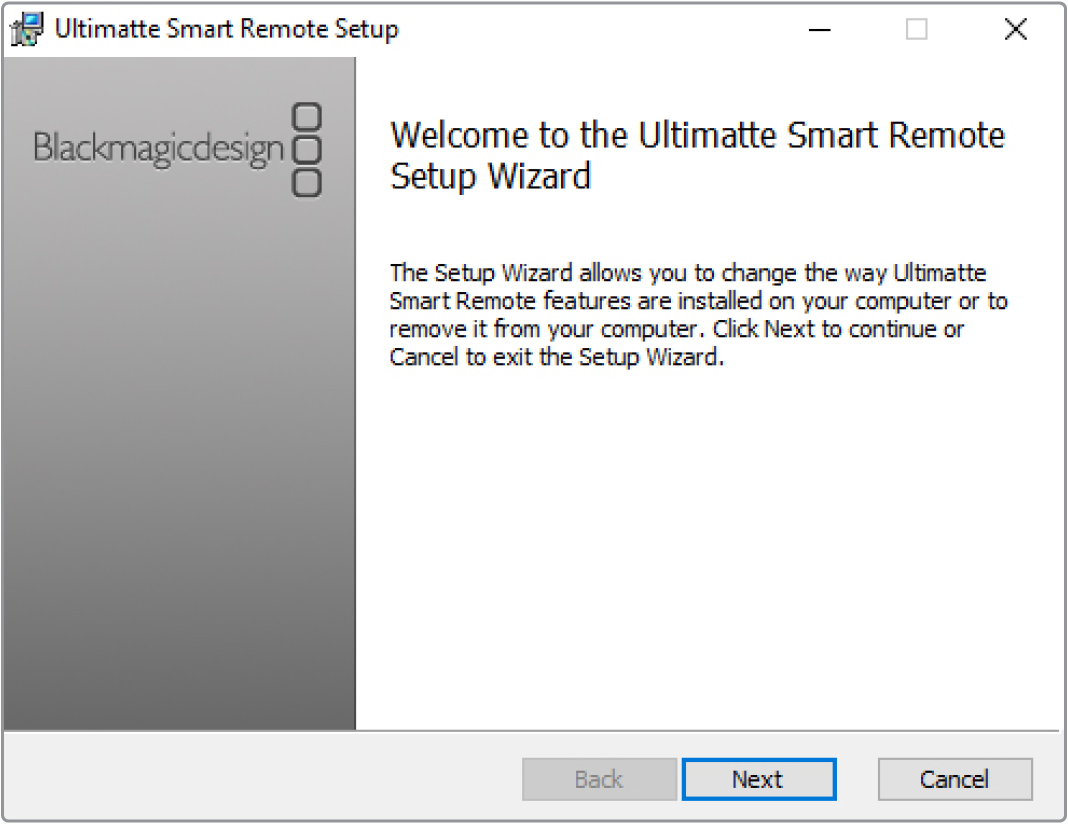This screenshot has width=1068, height=827.
Task: Click the top square of the Blackmagic logo
Action: click(x=308, y=118)
